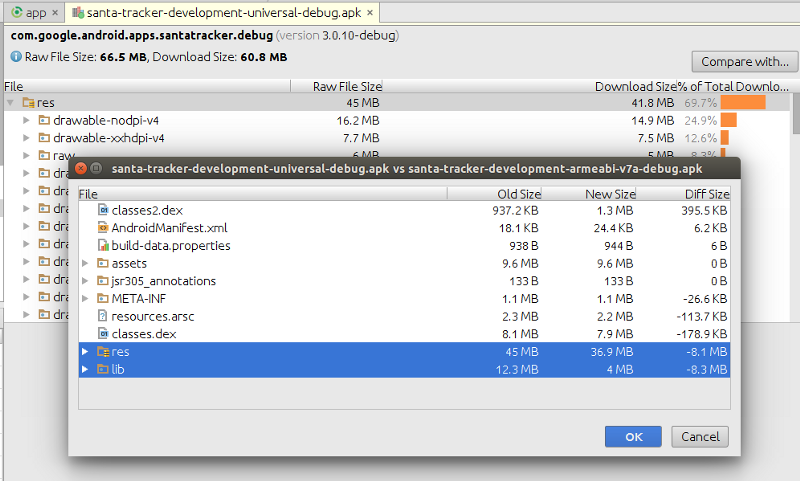800x481 pixels.
Task: Click res orange download percentage bar
Action: point(743,103)
